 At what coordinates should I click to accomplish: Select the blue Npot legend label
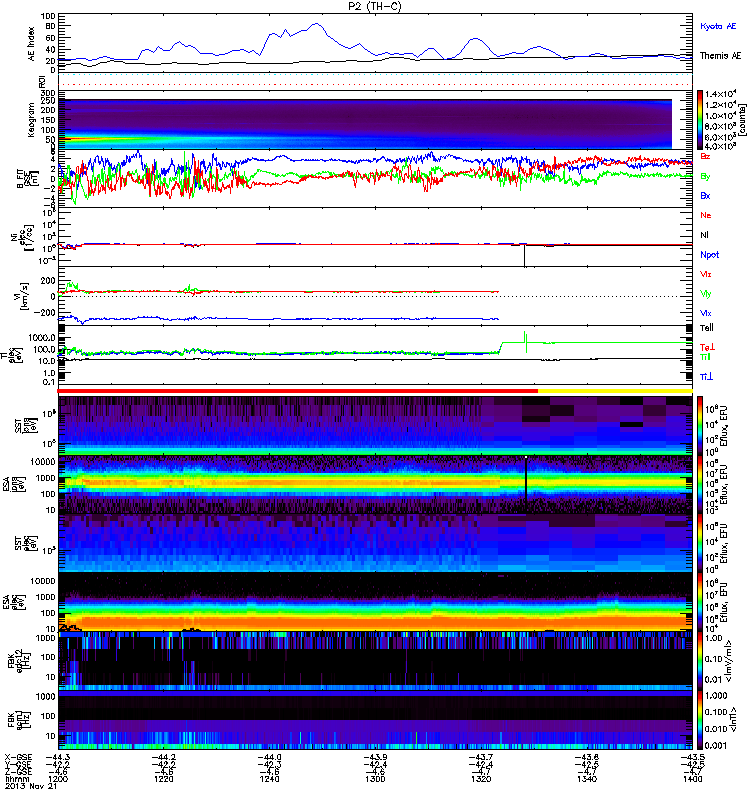click(709, 255)
